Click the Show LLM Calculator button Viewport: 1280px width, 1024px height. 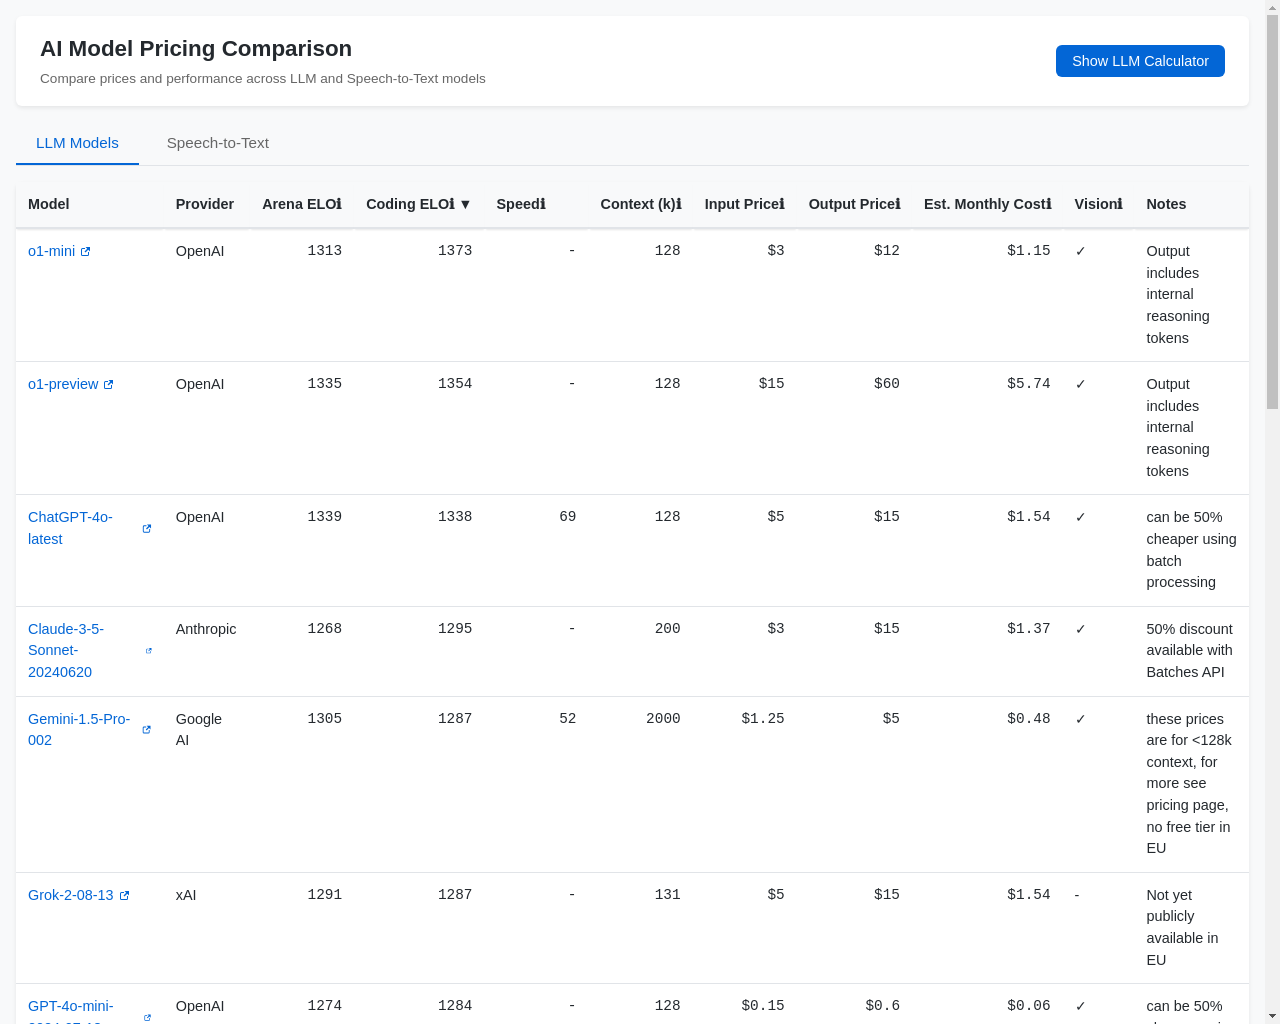pos(1140,61)
